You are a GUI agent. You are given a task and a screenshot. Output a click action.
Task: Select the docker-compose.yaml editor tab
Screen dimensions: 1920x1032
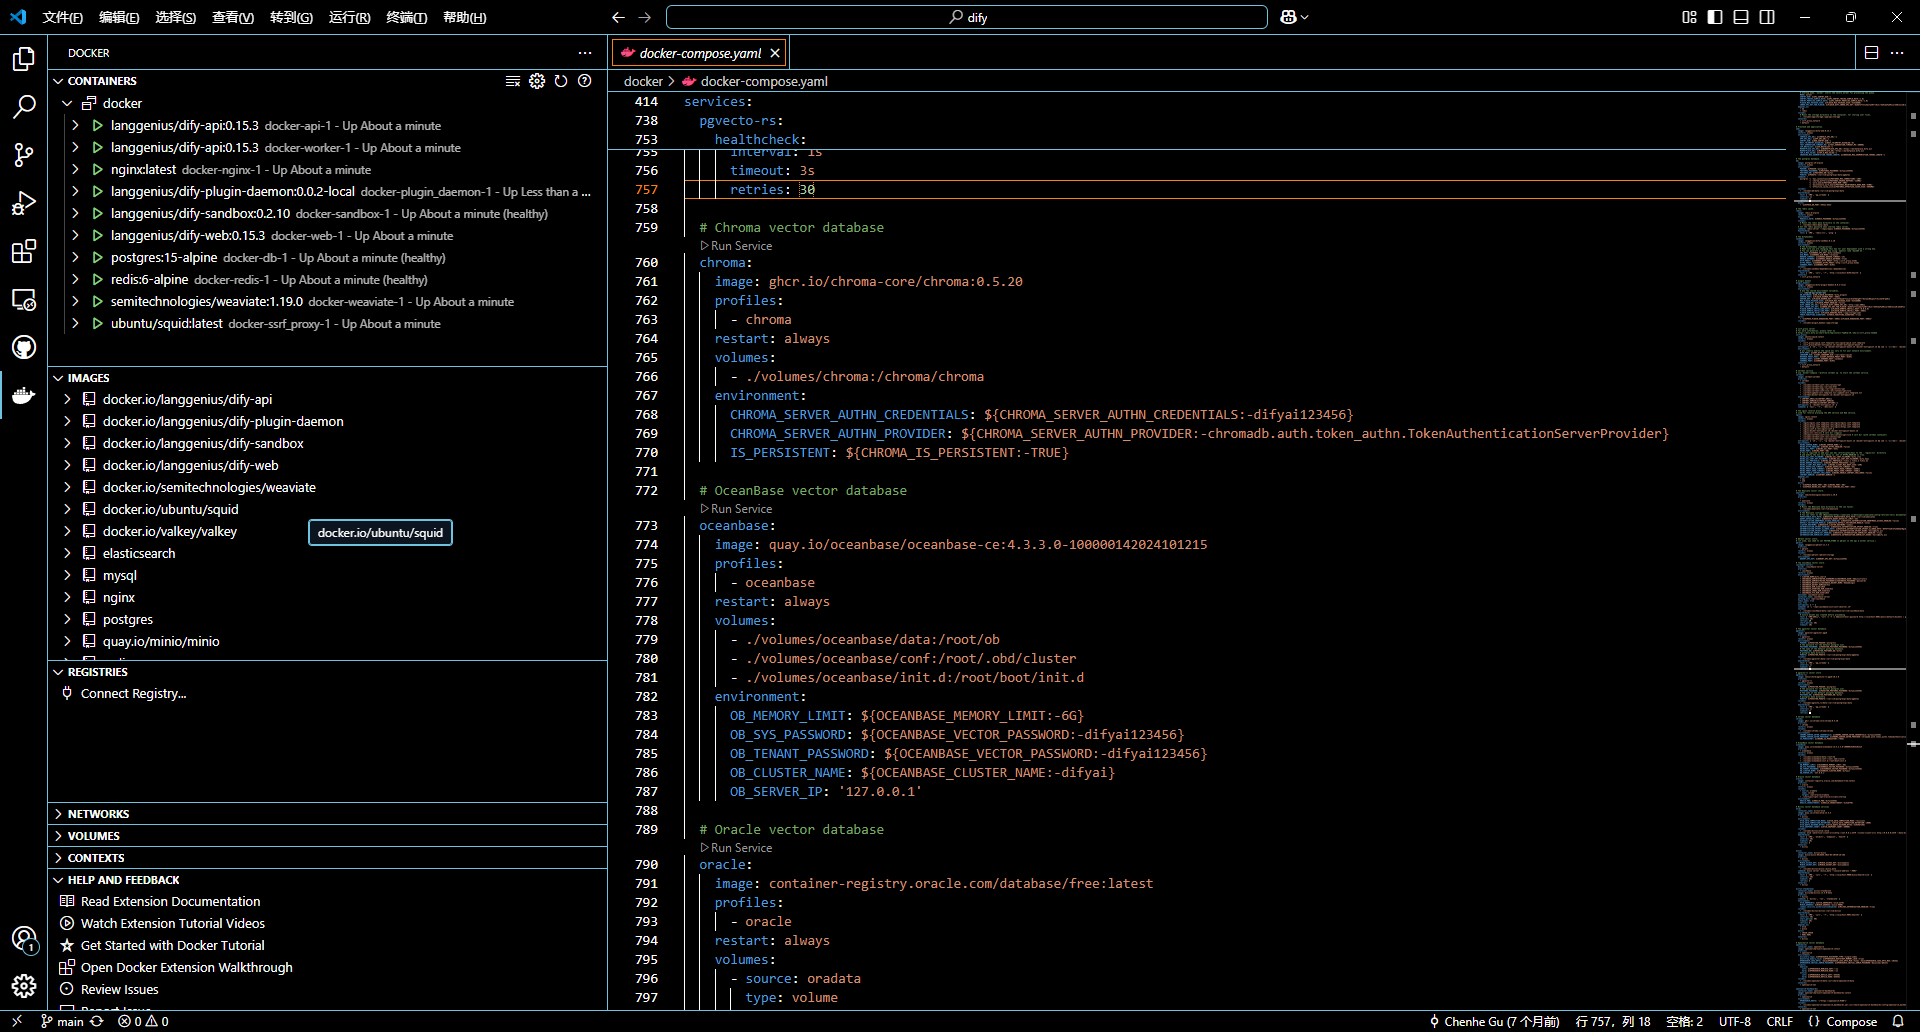pyautogui.click(x=699, y=53)
